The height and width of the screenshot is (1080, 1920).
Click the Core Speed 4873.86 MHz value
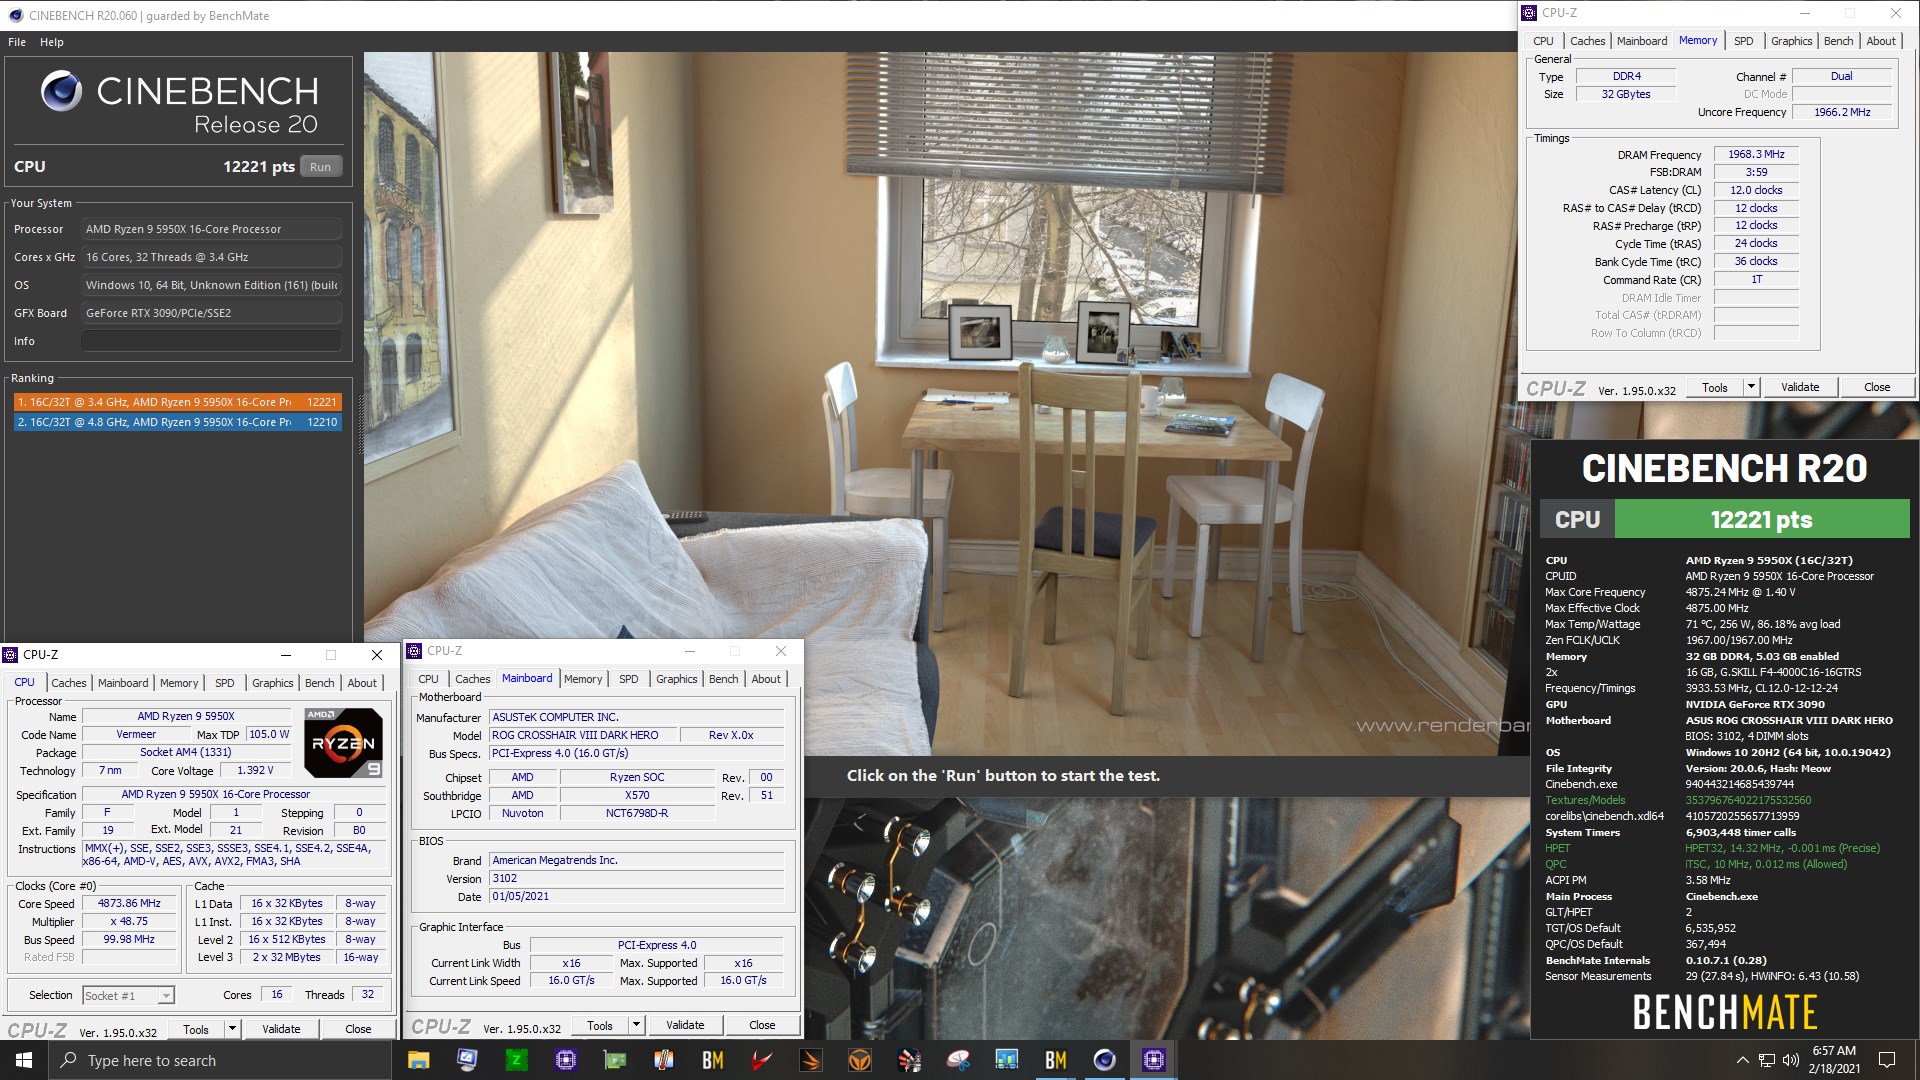click(x=129, y=903)
